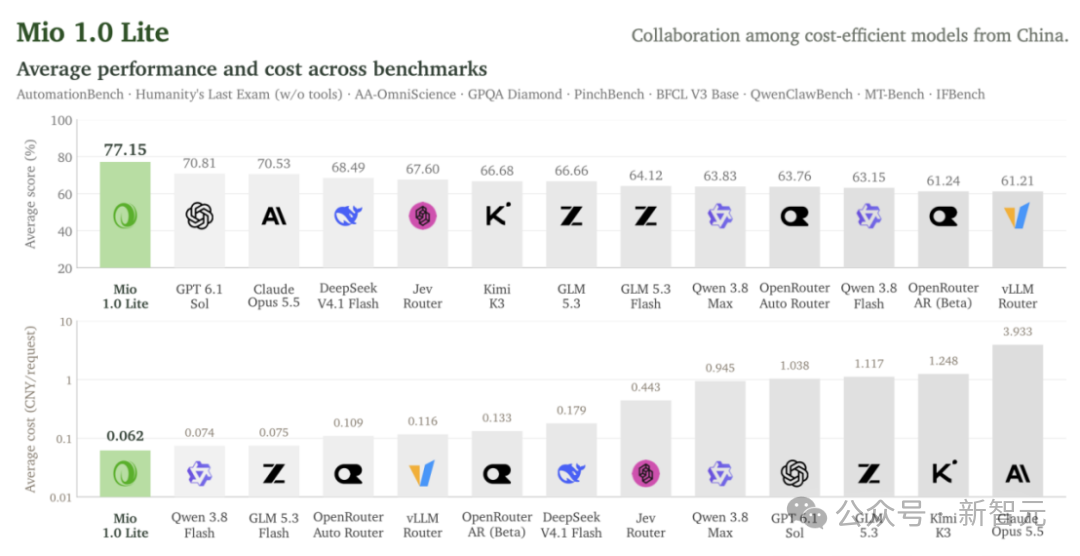Image resolution: width=1080 pixels, height=556 pixels.
Task: Click the vLLM Router logo in the score chart
Action: (1017, 216)
